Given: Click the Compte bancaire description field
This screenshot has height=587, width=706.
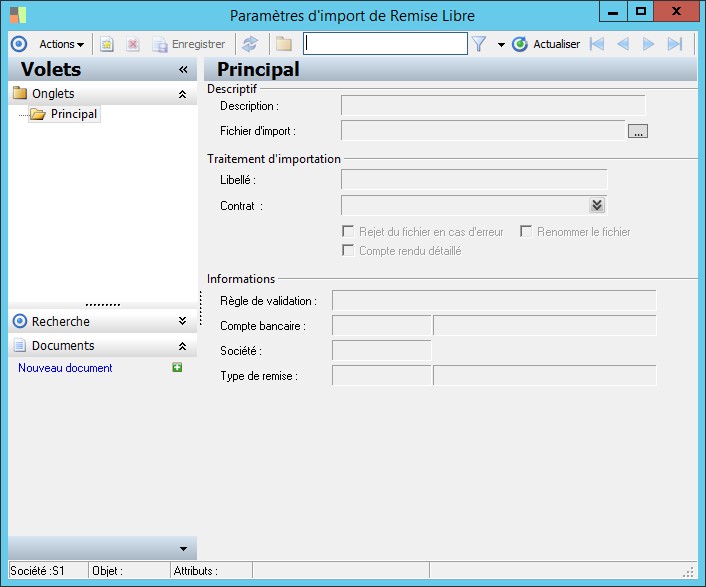Looking at the screenshot, I should (545, 325).
